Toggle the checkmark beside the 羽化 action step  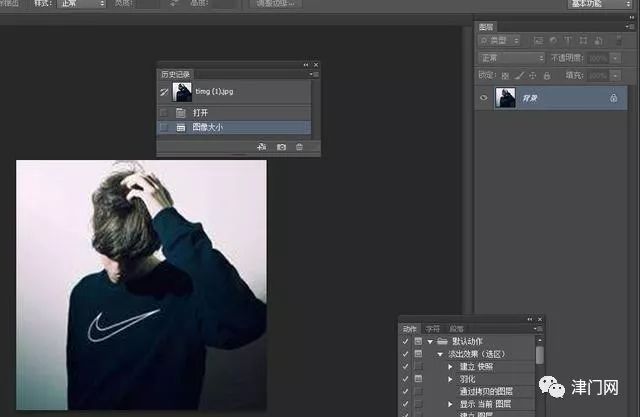406,379
